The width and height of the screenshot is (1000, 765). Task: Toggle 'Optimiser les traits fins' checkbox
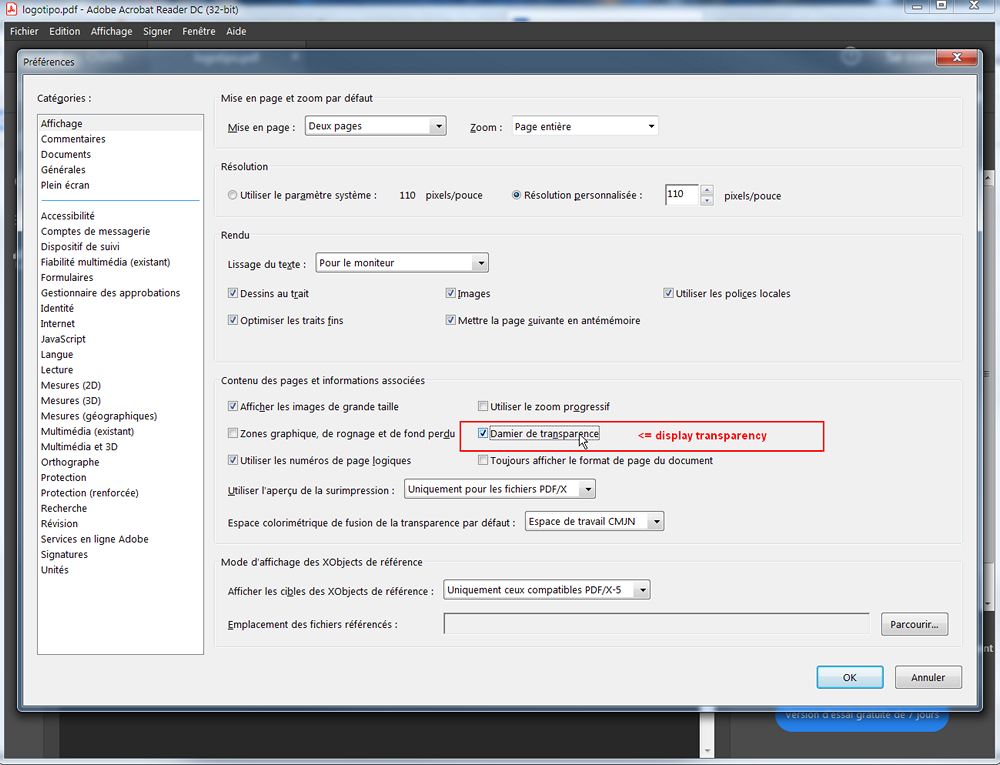click(x=233, y=320)
